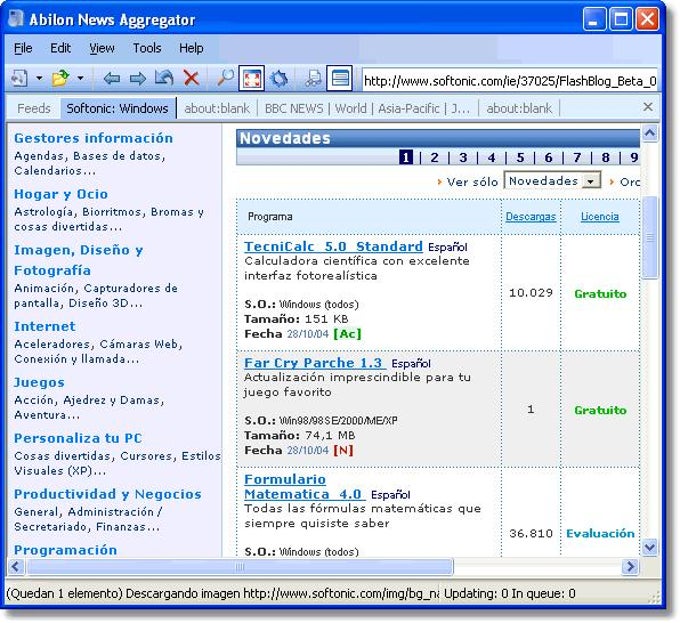Close the current tab with X
680x623 pixels.
tap(648, 107)
